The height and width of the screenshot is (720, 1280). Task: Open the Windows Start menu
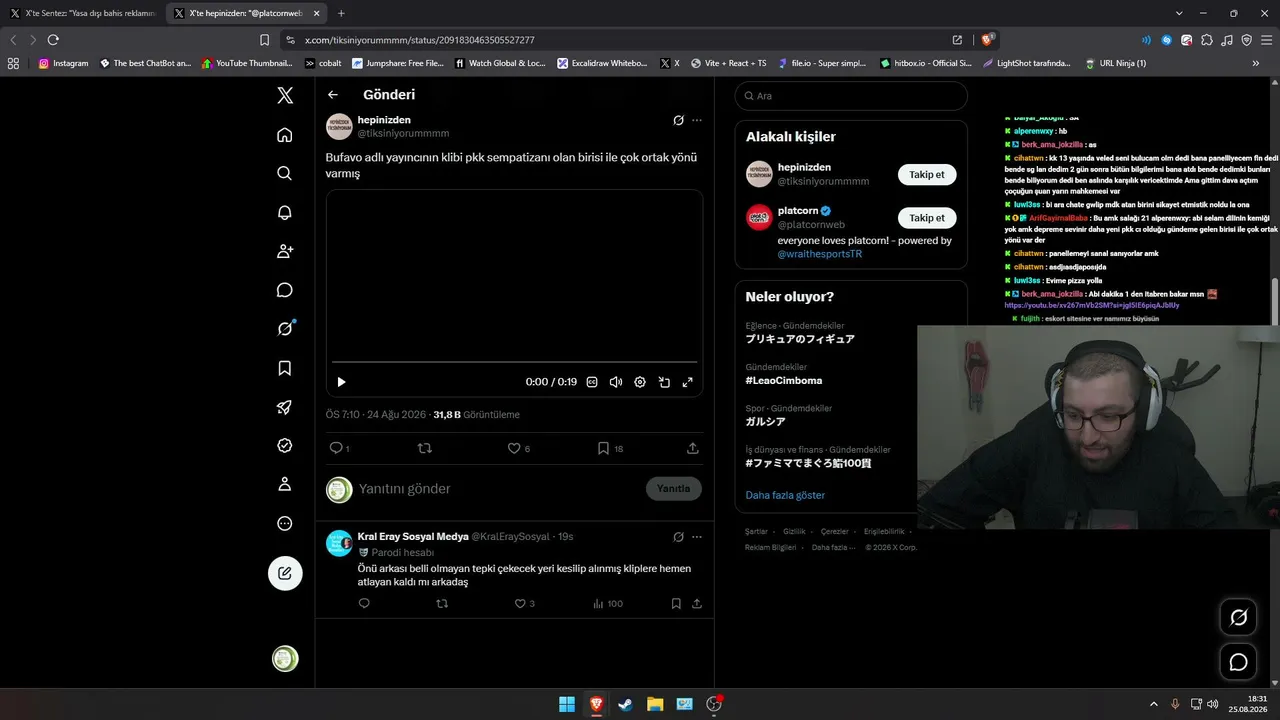tap(567, 704)
